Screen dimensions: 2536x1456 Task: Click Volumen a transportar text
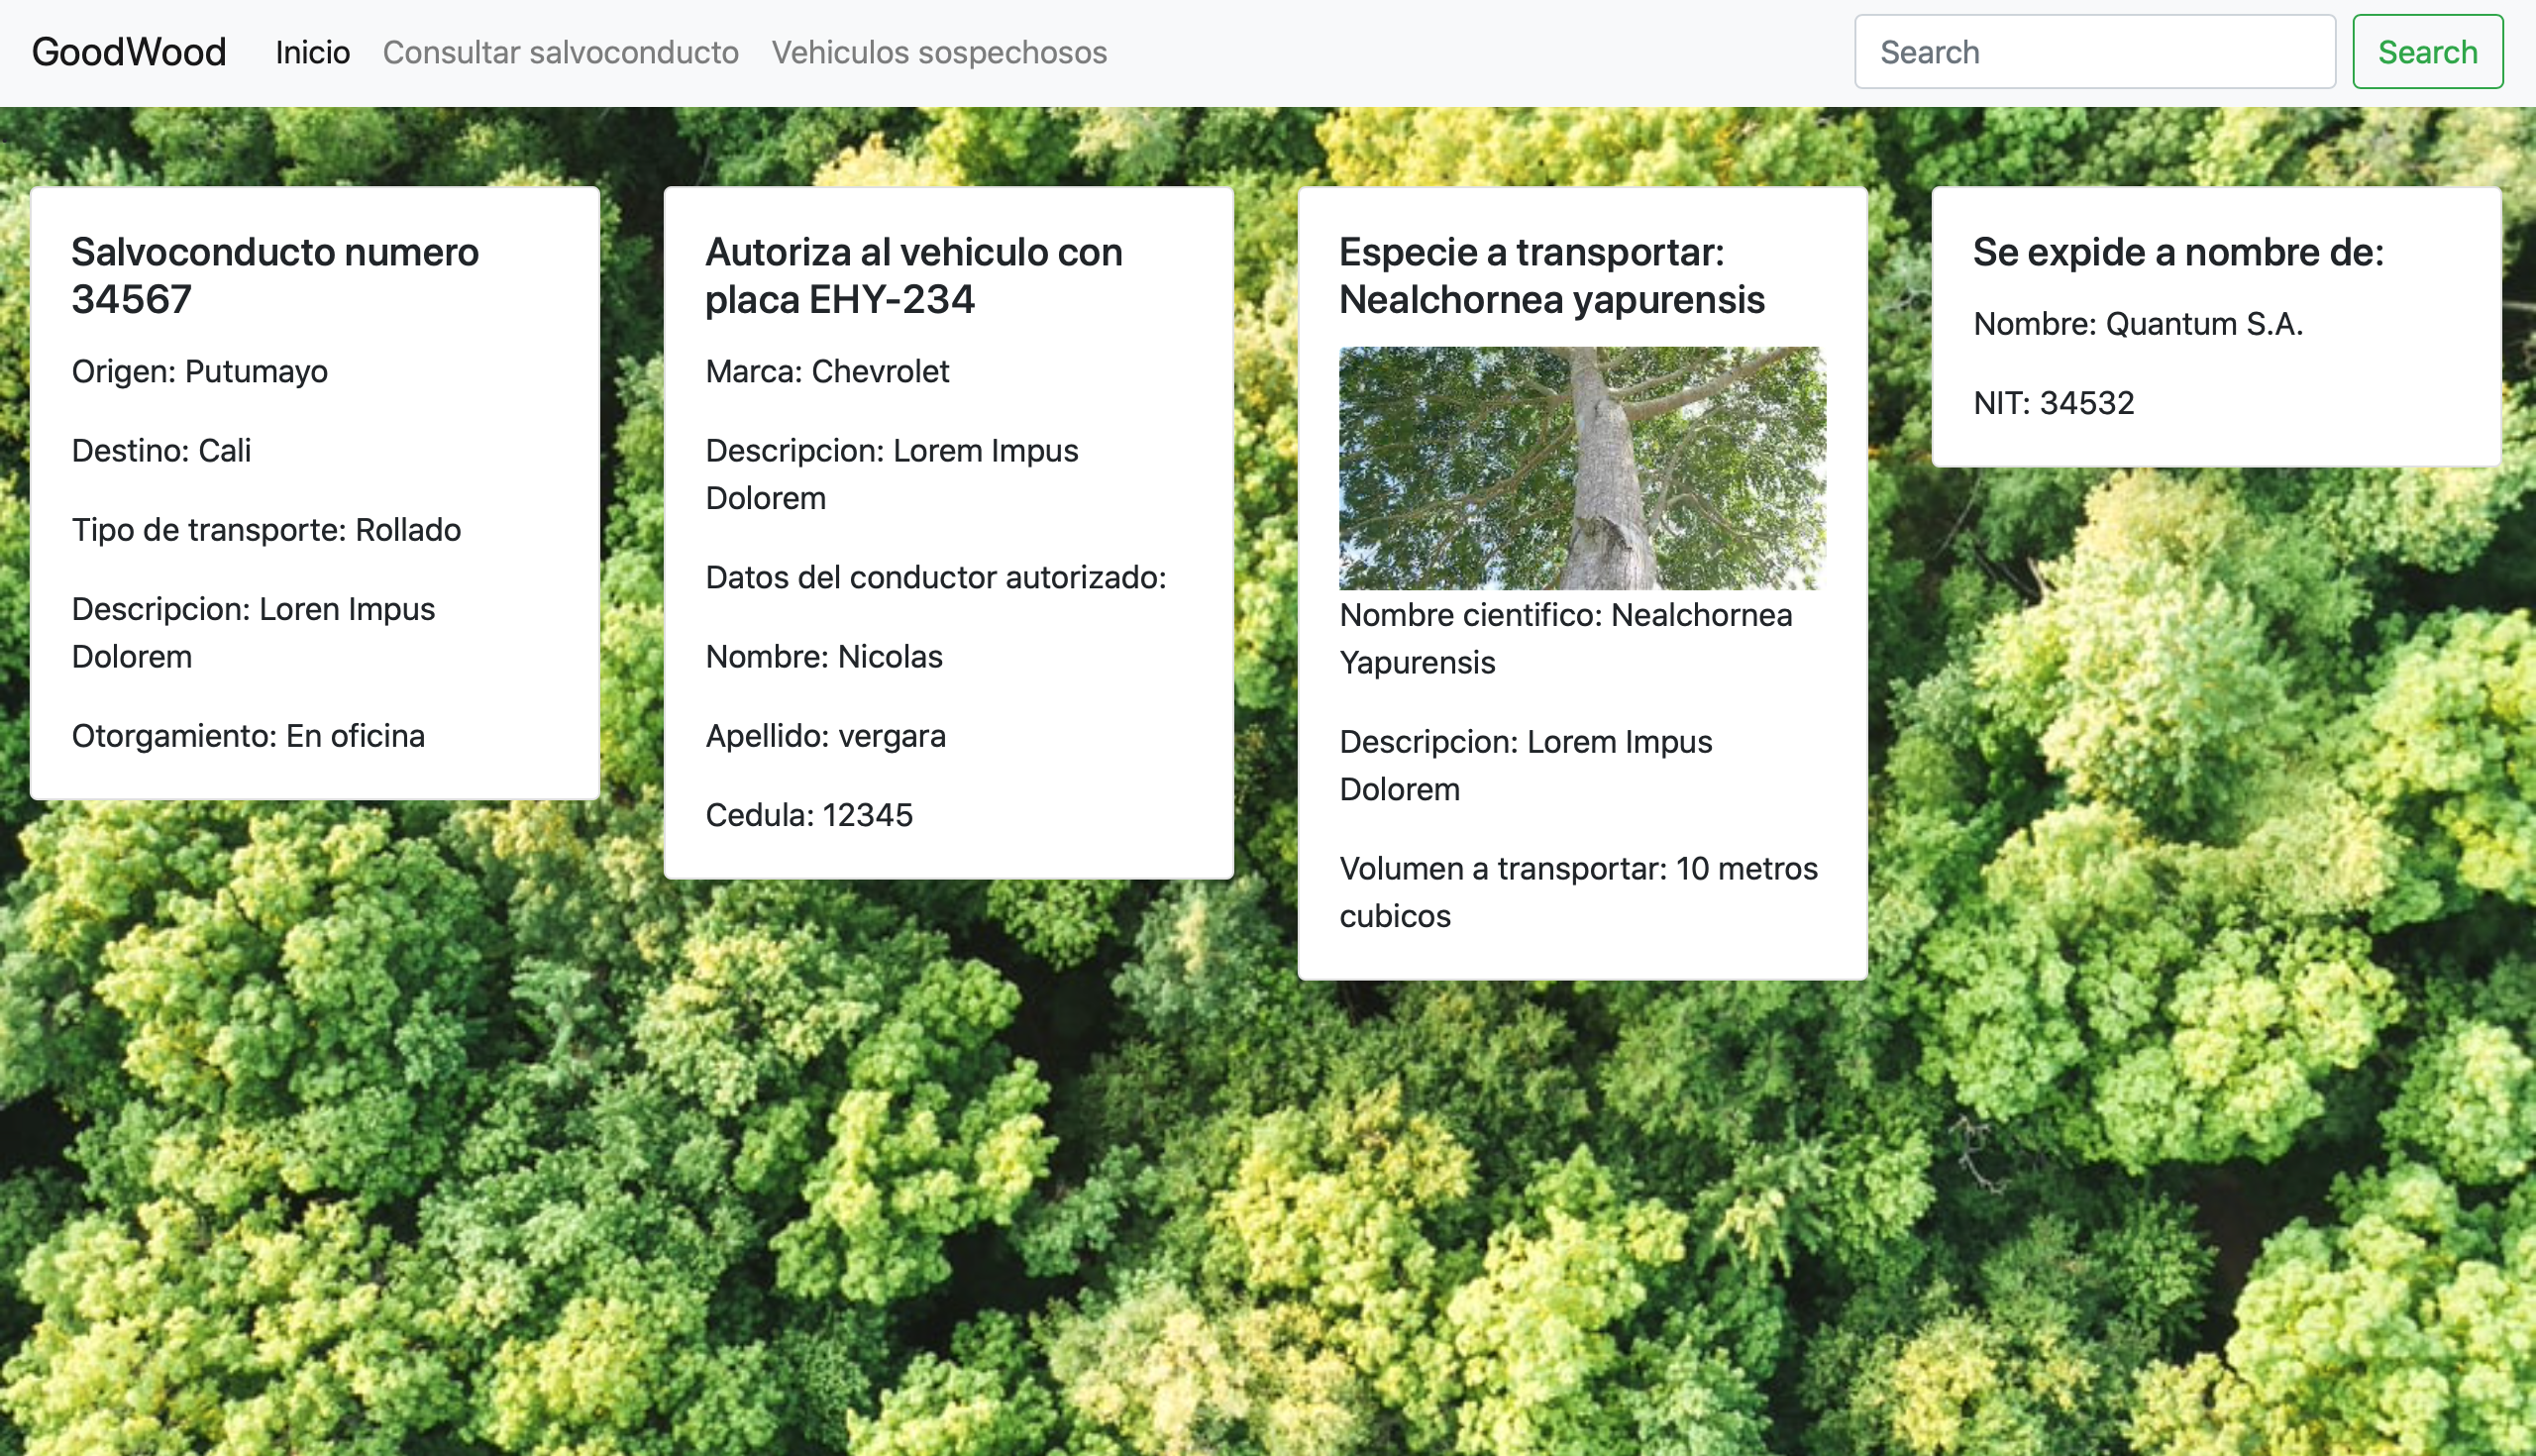(1577, 891)
